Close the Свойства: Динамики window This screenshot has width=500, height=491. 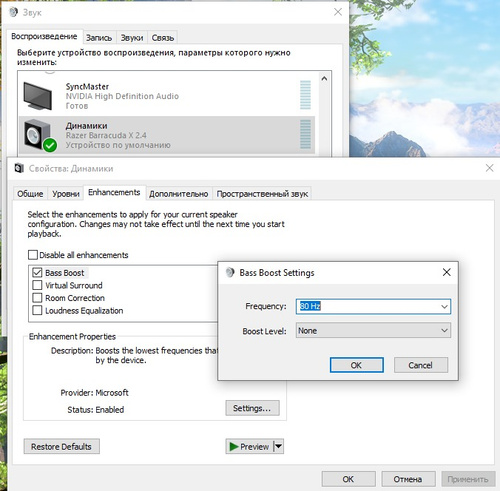(489, 168)
